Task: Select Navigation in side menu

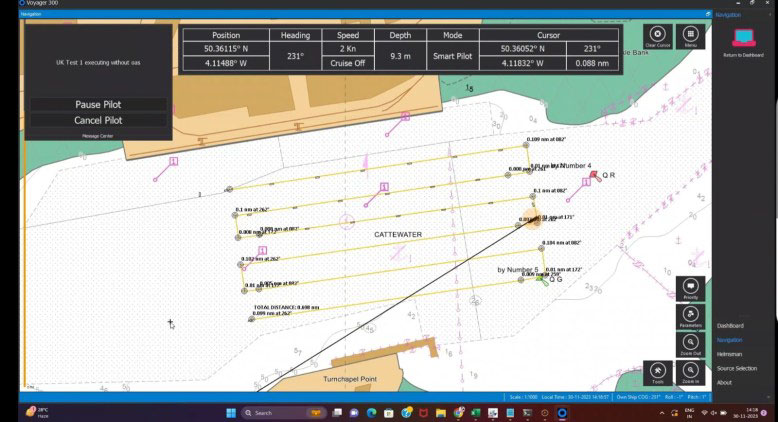Action: tap(729, 340)
